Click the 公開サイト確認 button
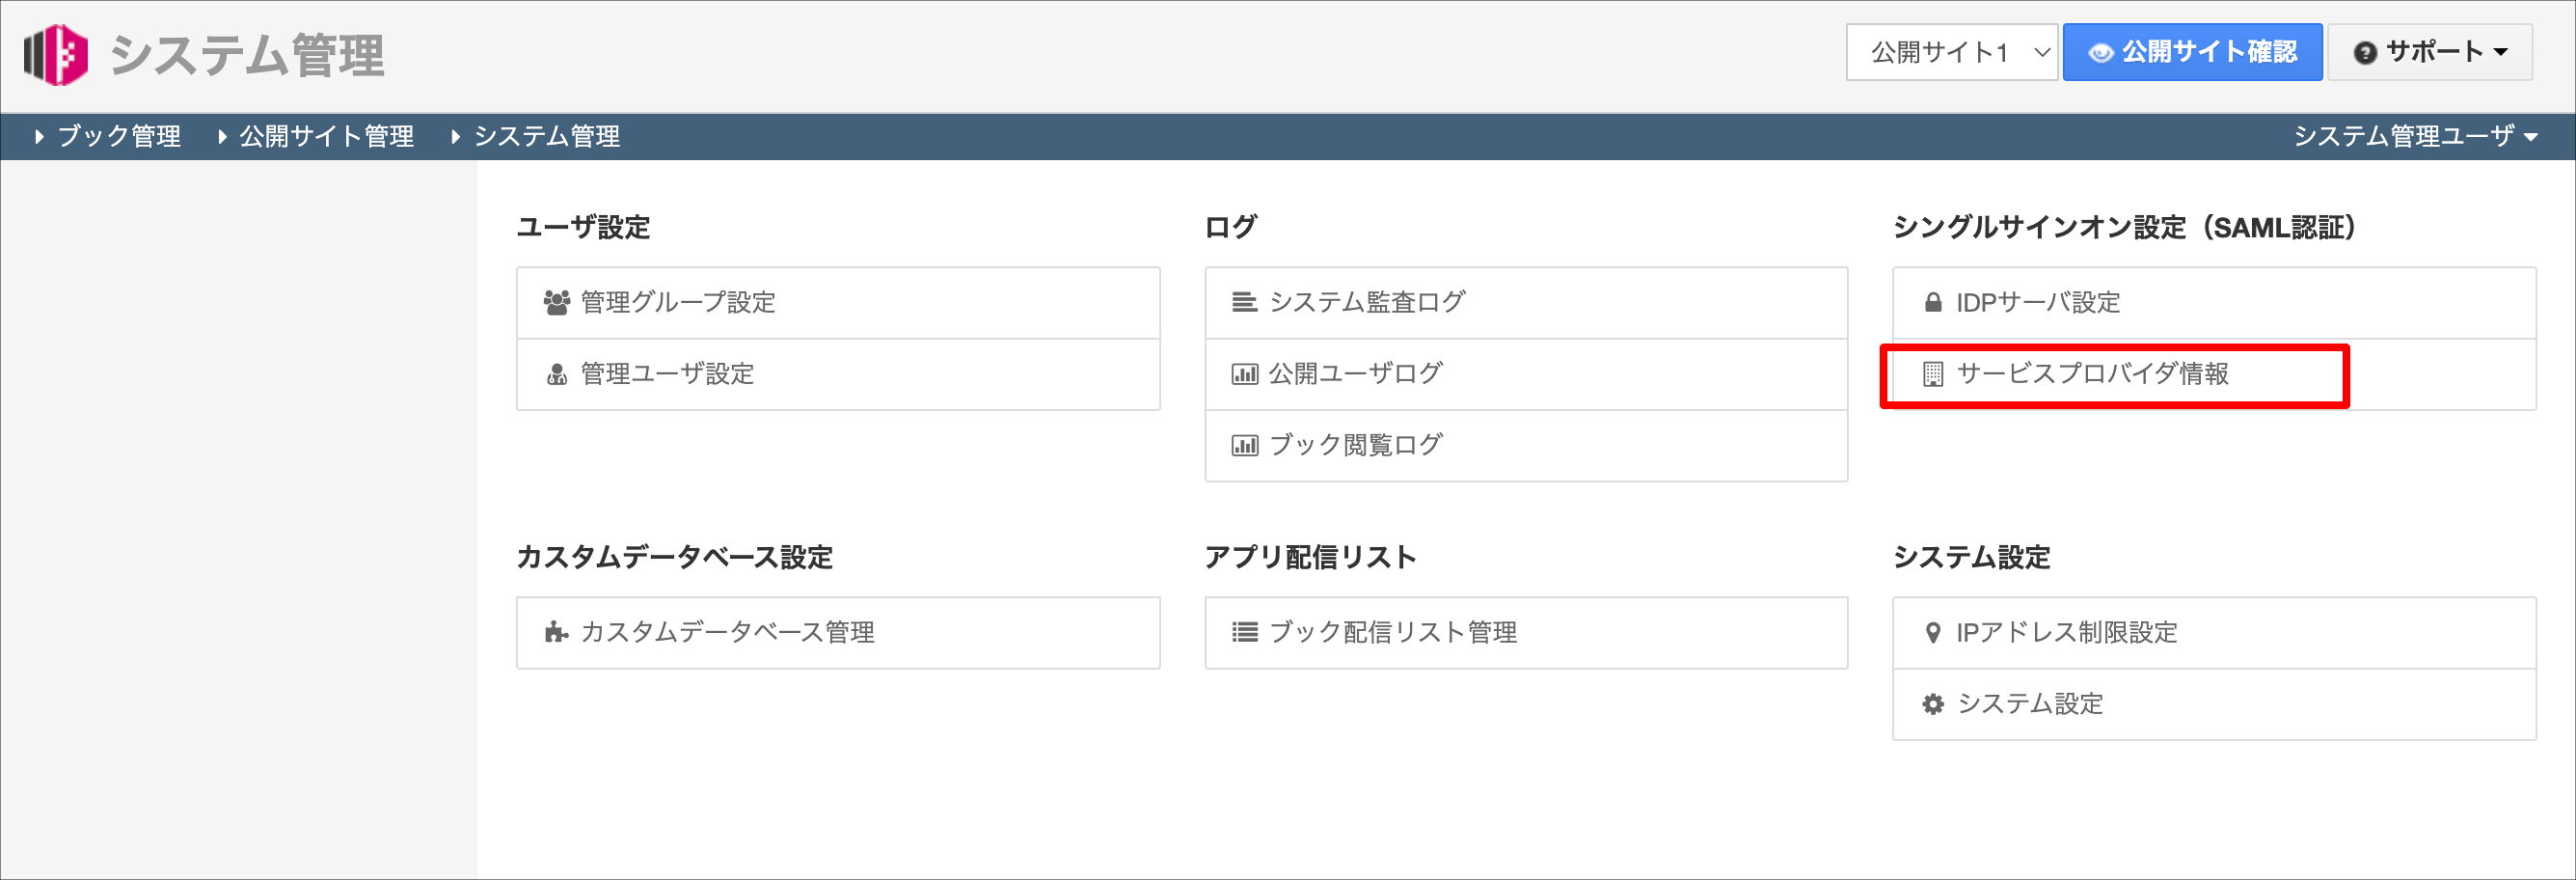The image size is (2576, 880). click(2192, 52)
